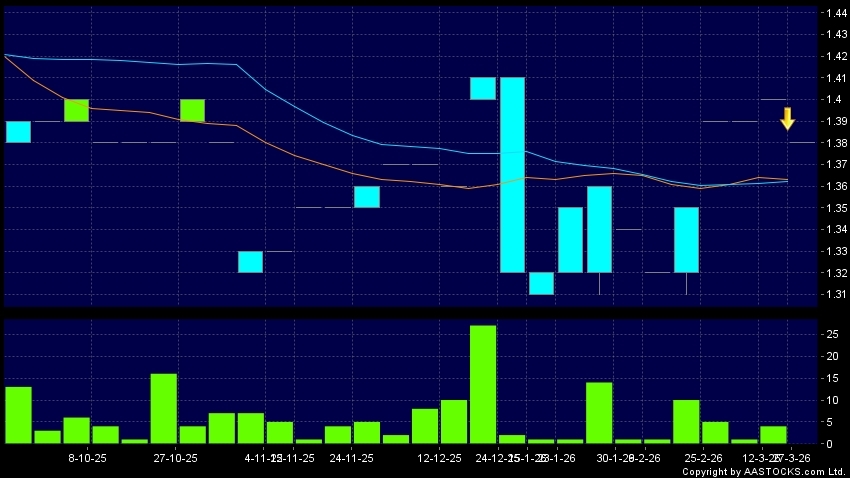The width and height of the screenshot is (850, 478).
Task: Click the 1.44 price axis label
Action: (828, 13)
